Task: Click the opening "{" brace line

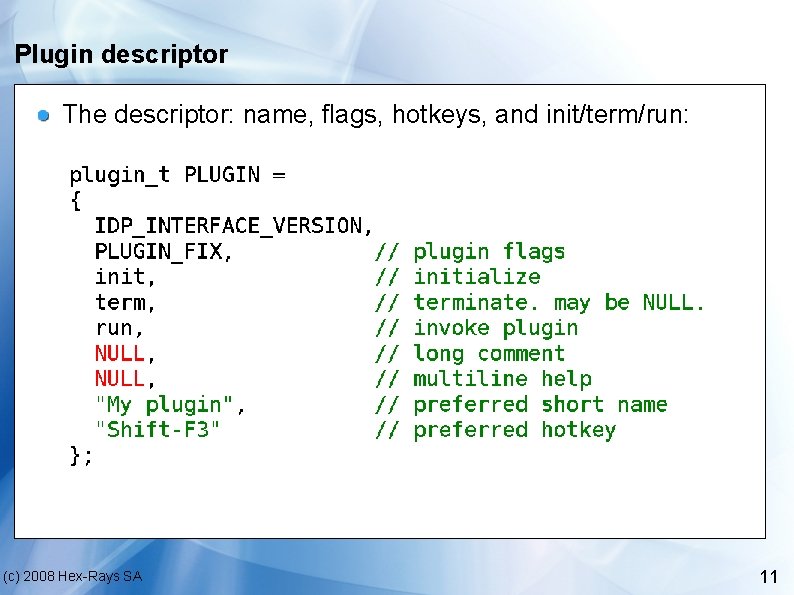Action: (x=75, y=201)
